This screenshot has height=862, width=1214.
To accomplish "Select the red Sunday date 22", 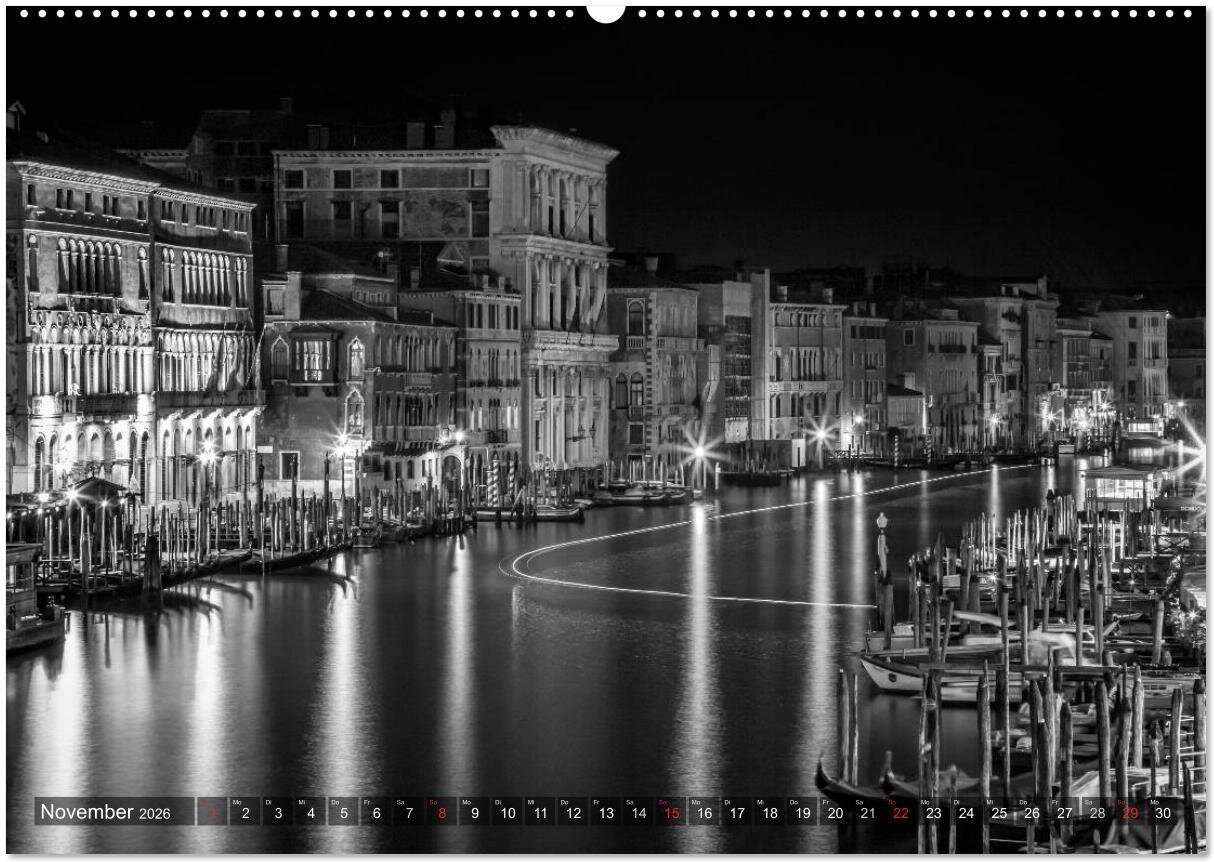I will (900, 812).
